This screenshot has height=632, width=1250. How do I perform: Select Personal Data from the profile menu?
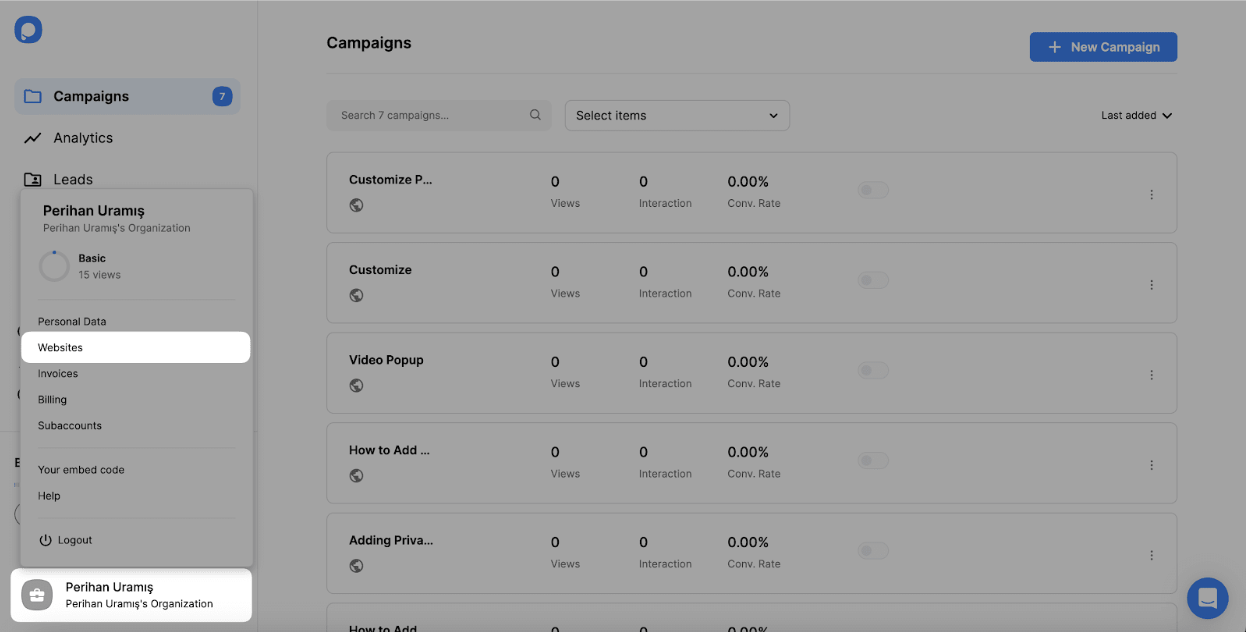tap(72, 321)
